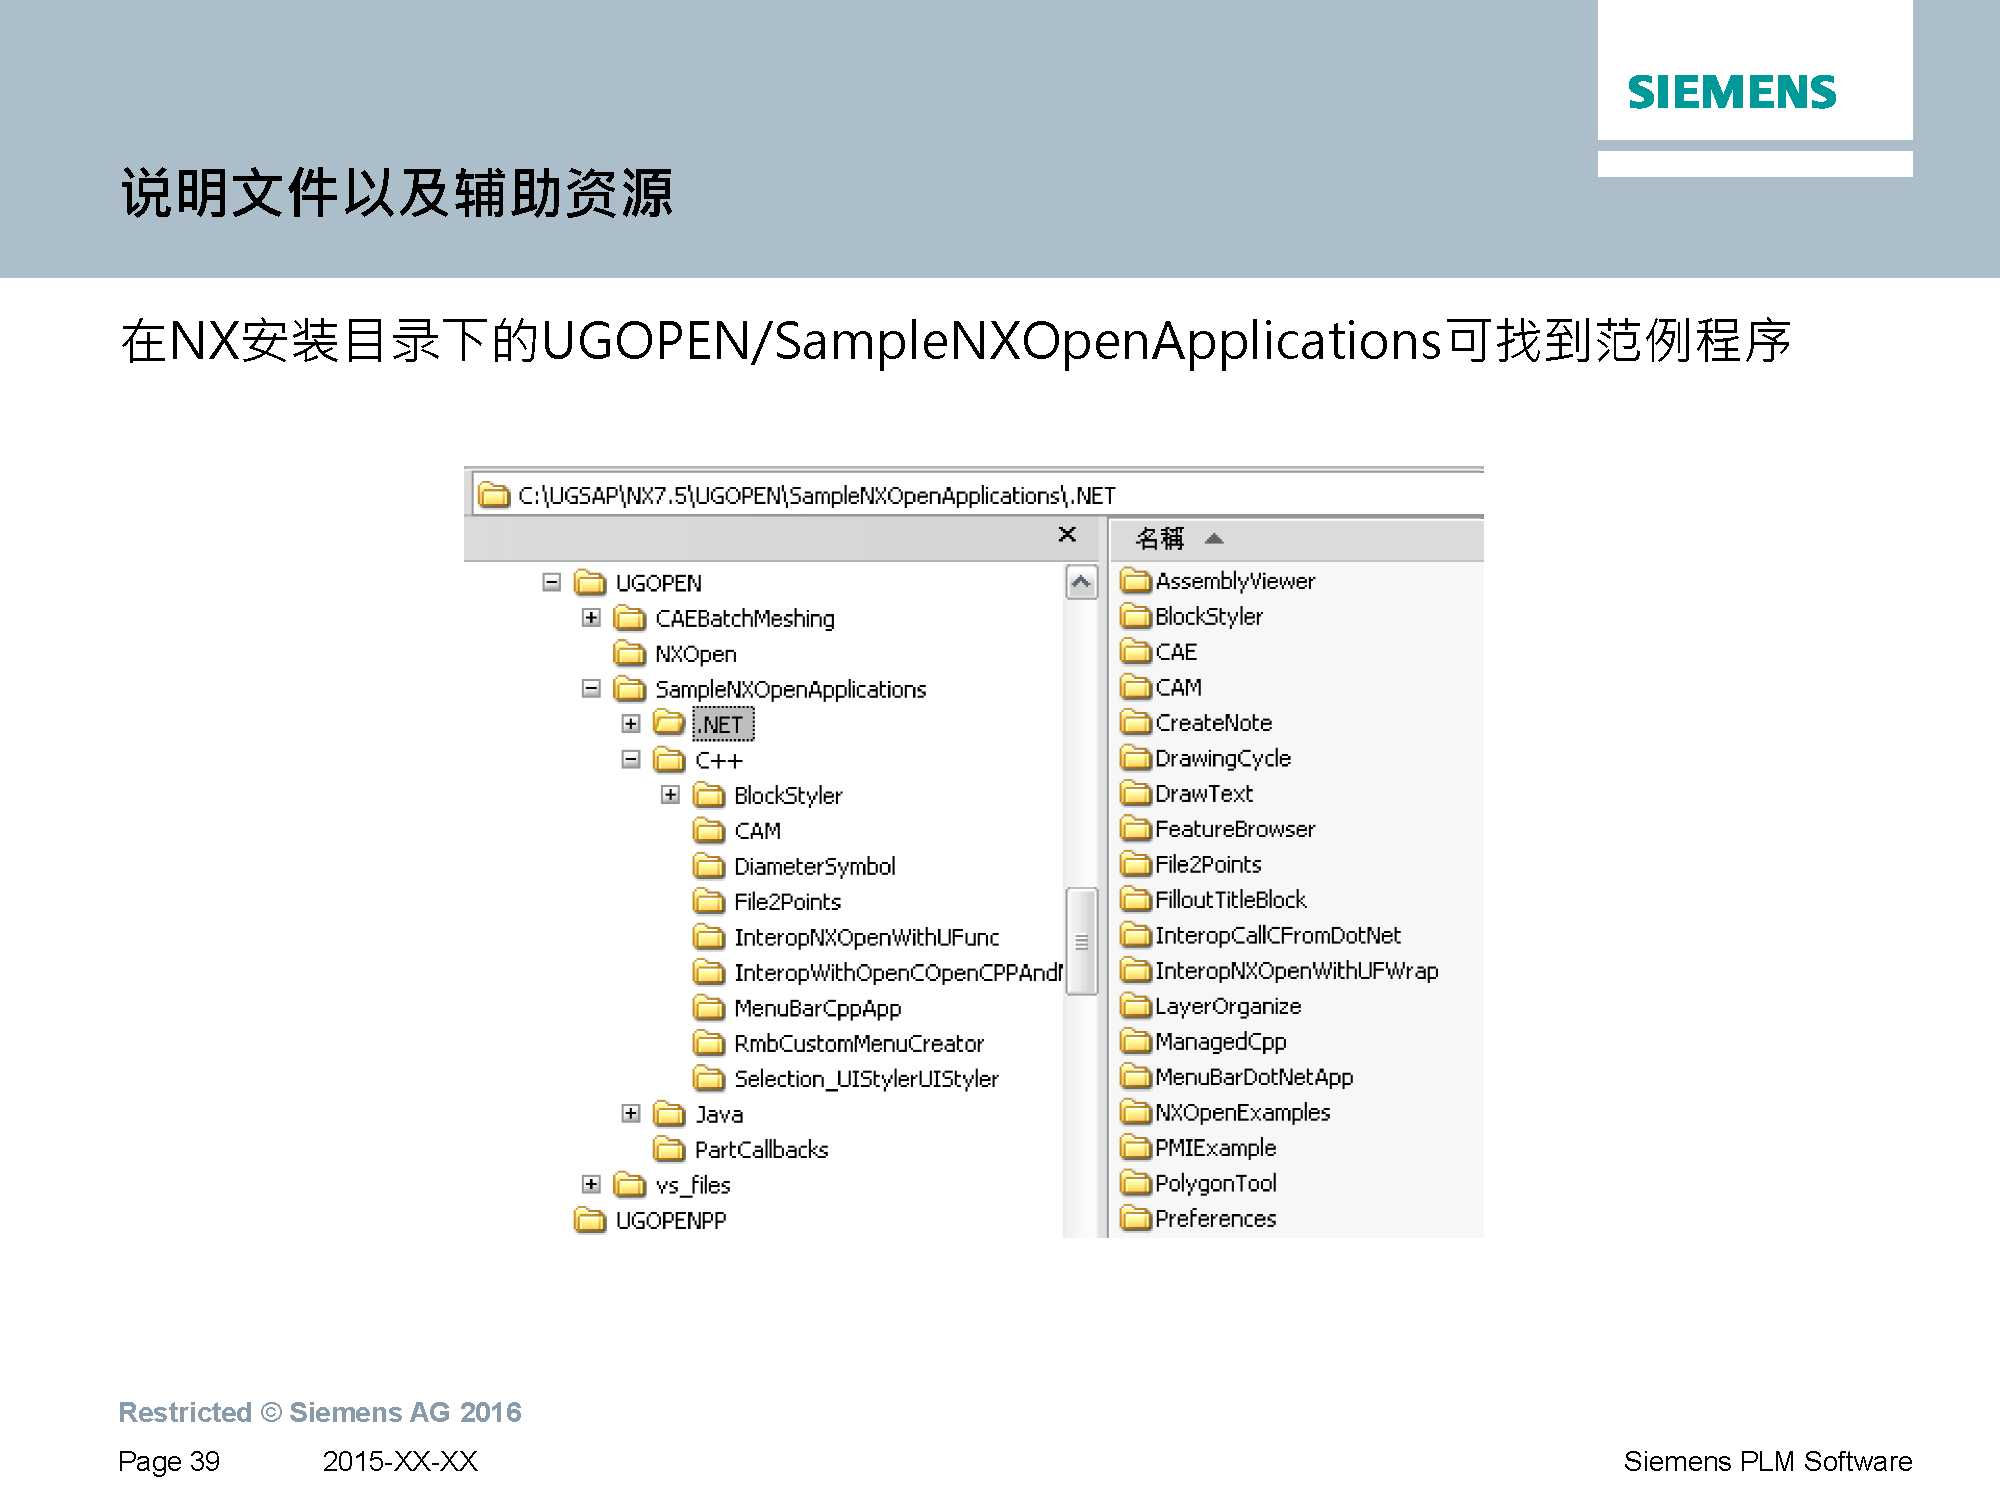Select the InteropNXOpenWithUFunc tree item
The height and width of the screenshot is (1500, 2000).
pyautogui.click(x=866, y=938)
